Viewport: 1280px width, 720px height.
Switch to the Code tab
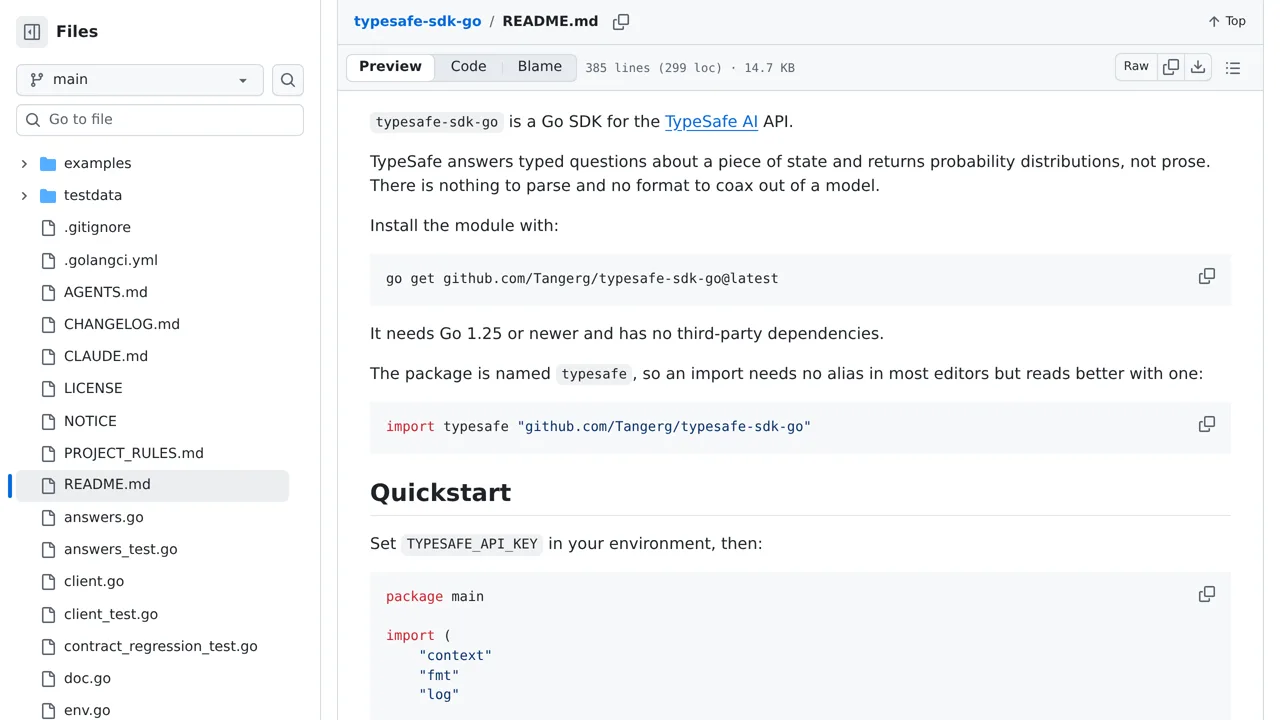click(468, 67)
